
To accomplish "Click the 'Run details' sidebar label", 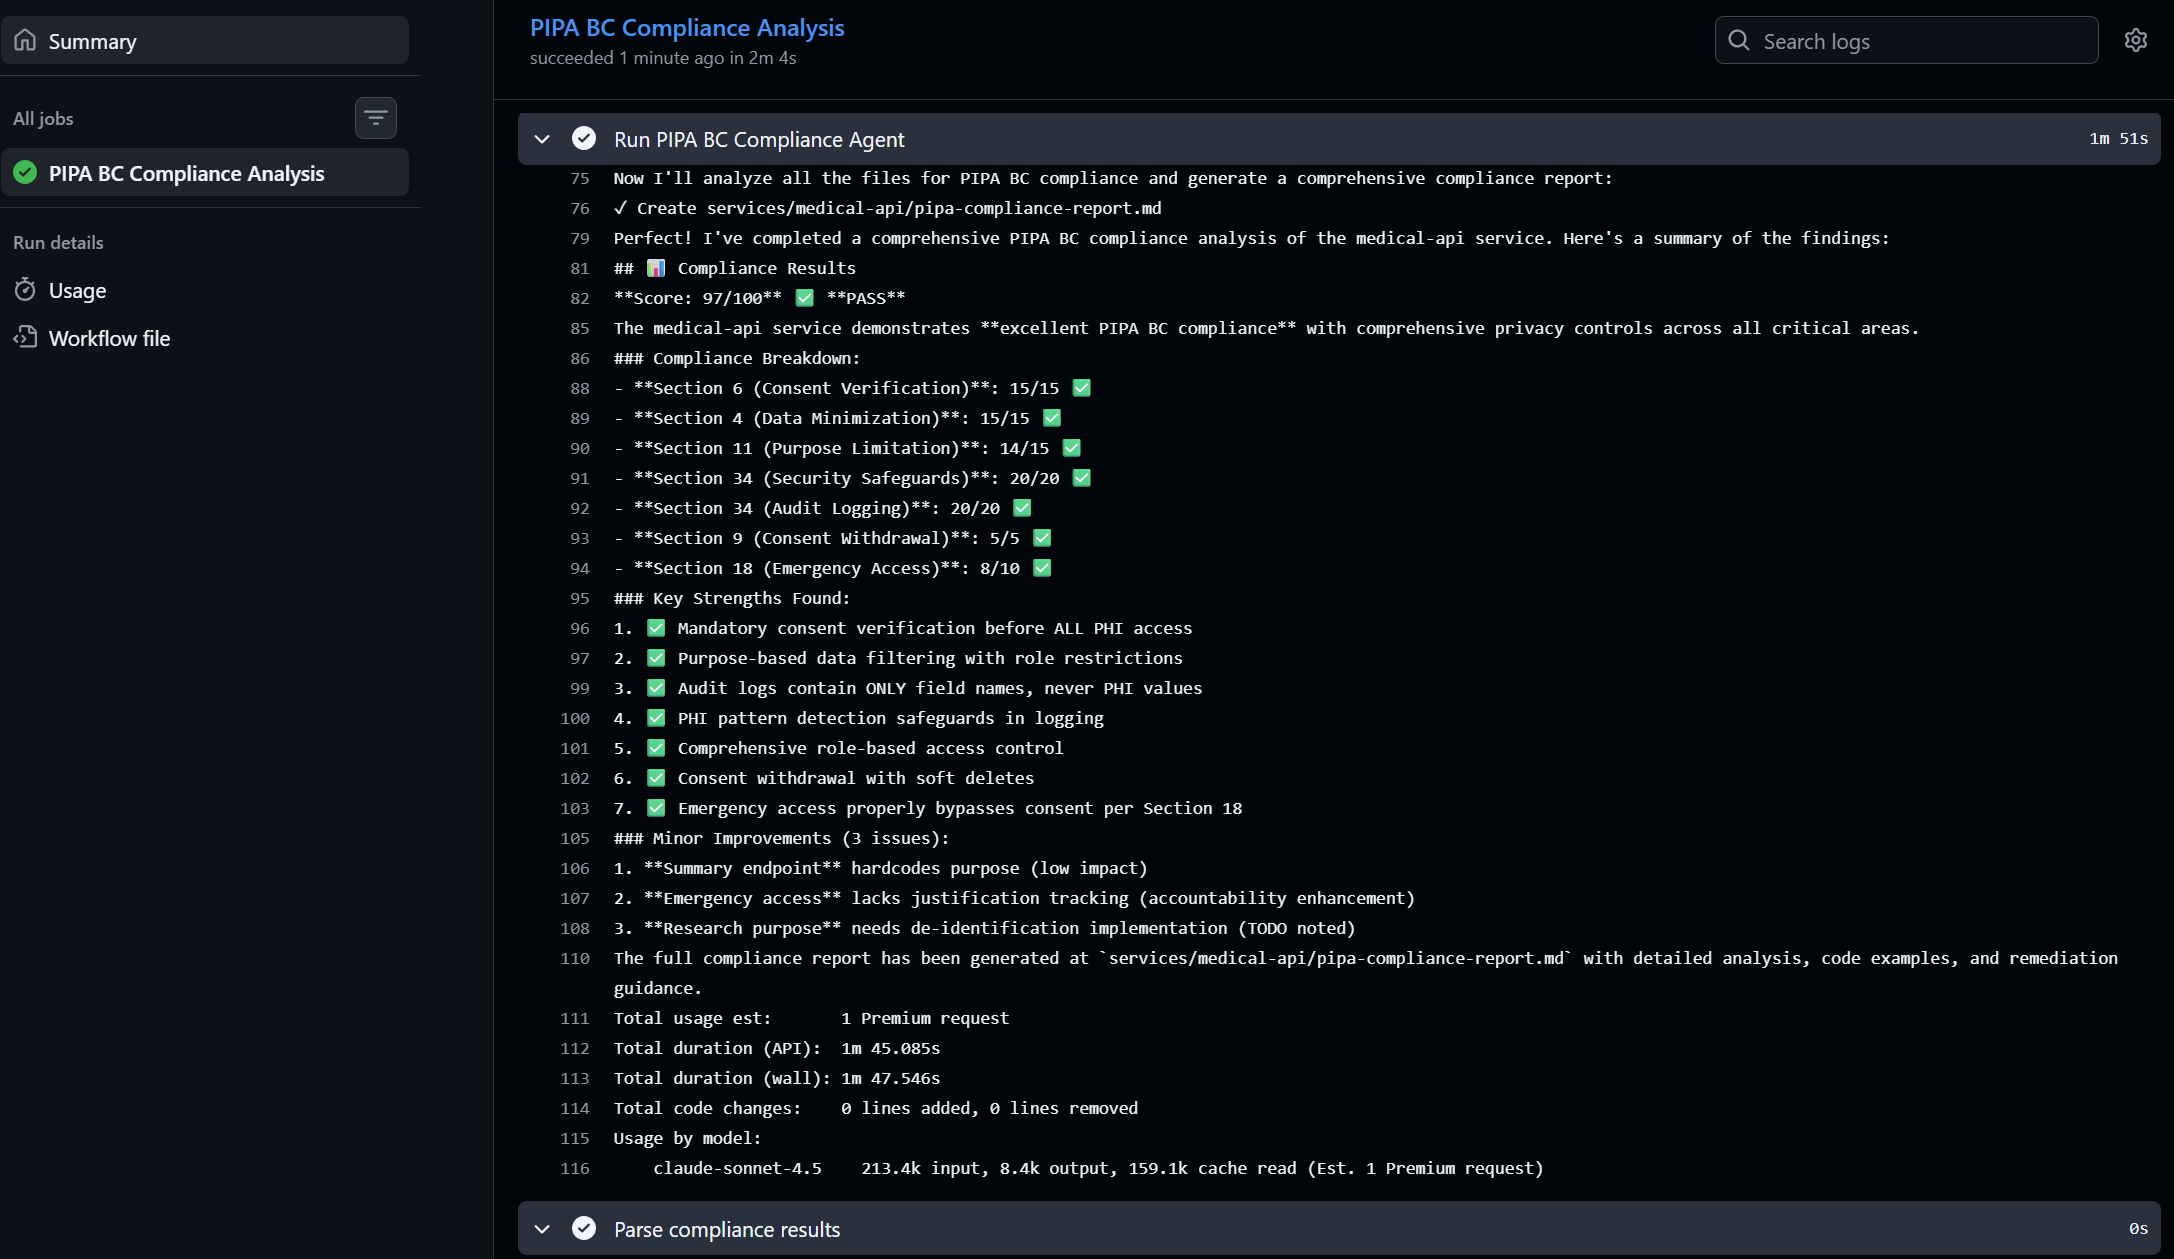I will (58, 242).
